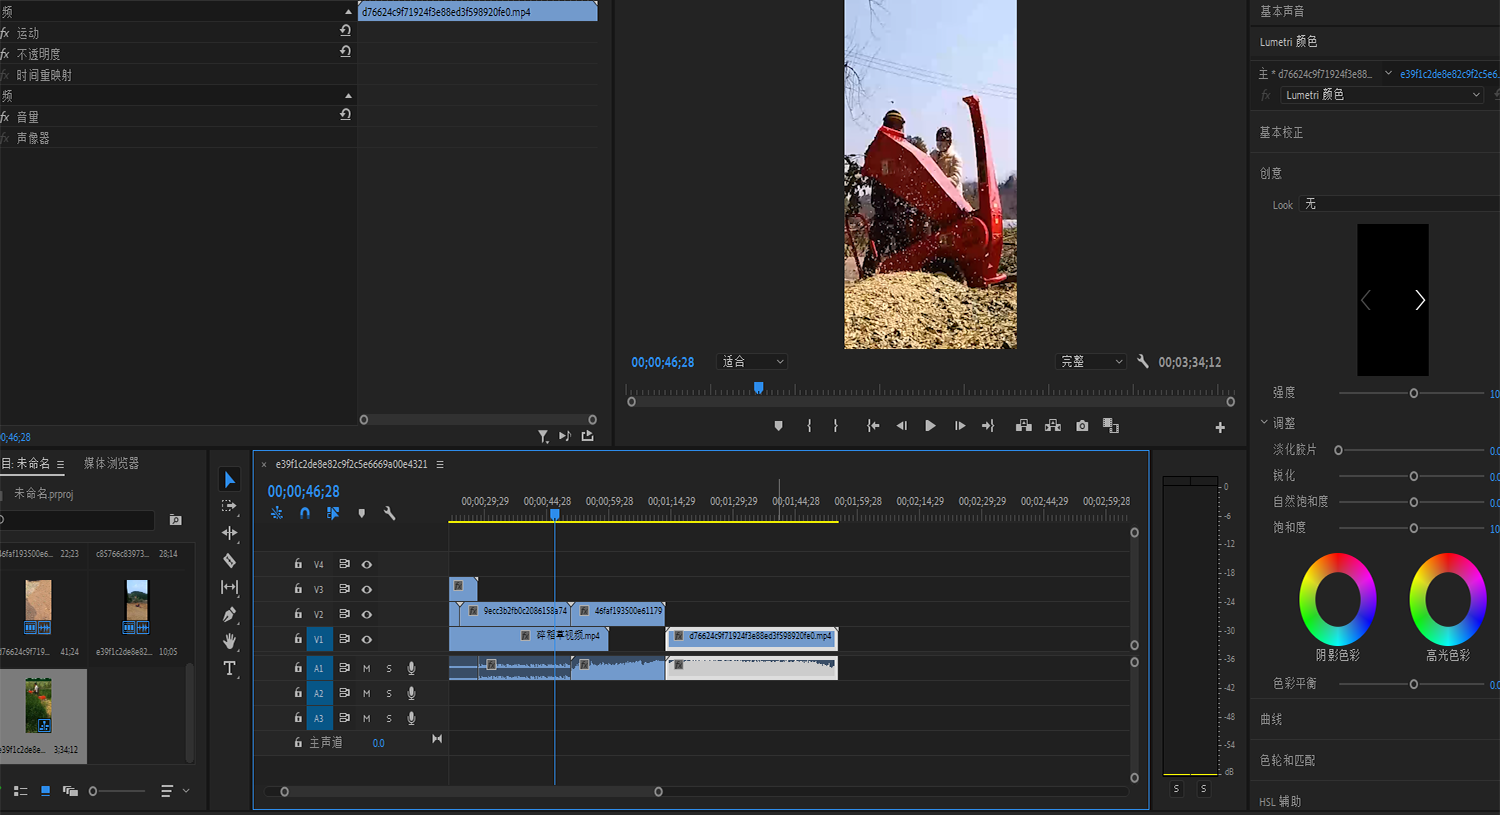Image resolution: width=1500 pixels, height=815 pixels.
Task: Mark Out point in Program Monitor
Action: coord(836,426)
